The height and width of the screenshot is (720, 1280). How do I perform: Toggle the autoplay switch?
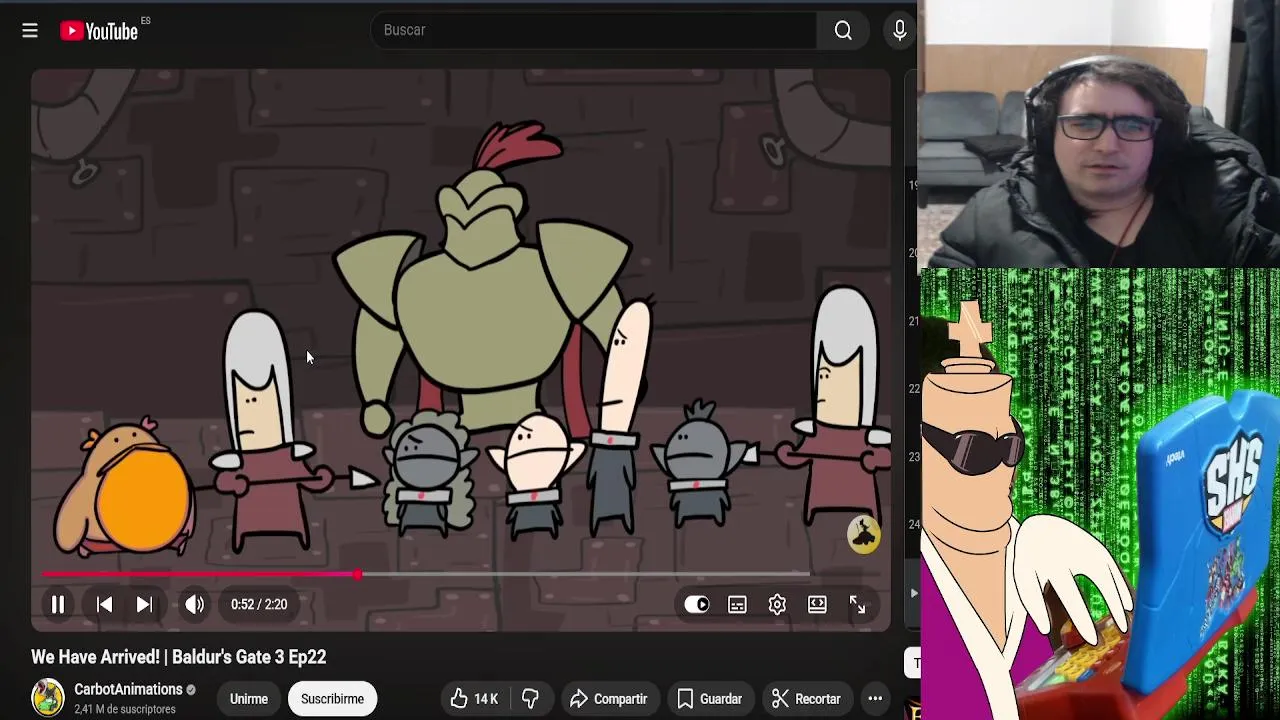697,604
